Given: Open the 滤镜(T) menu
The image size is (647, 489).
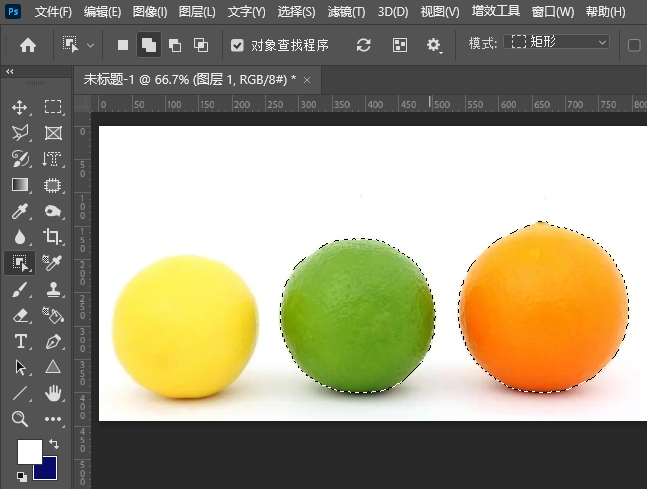Looking at the screenshot, I should click(x=346, y=12).
